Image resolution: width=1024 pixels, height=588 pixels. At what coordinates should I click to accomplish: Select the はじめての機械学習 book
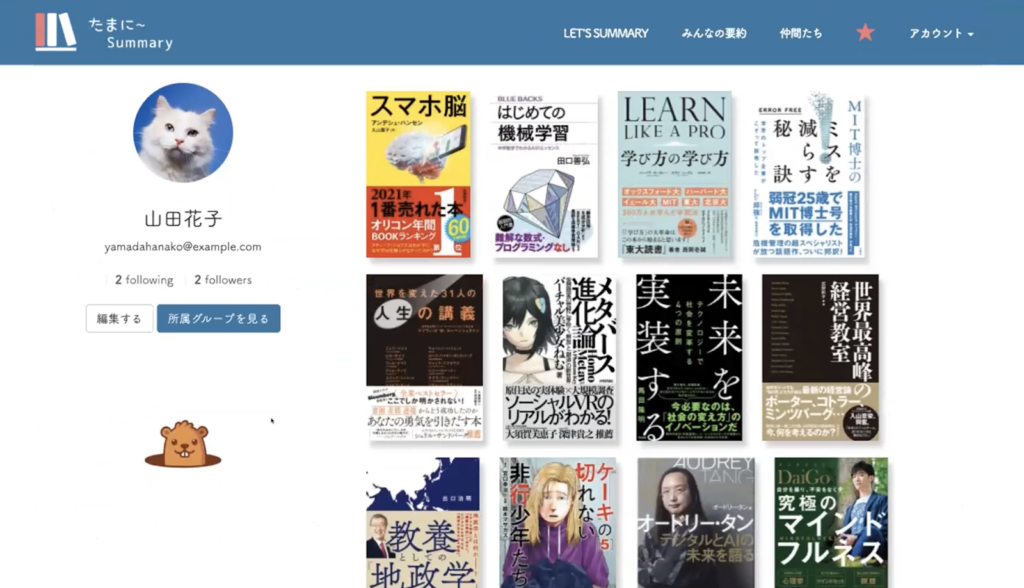(x=547, y=175)
